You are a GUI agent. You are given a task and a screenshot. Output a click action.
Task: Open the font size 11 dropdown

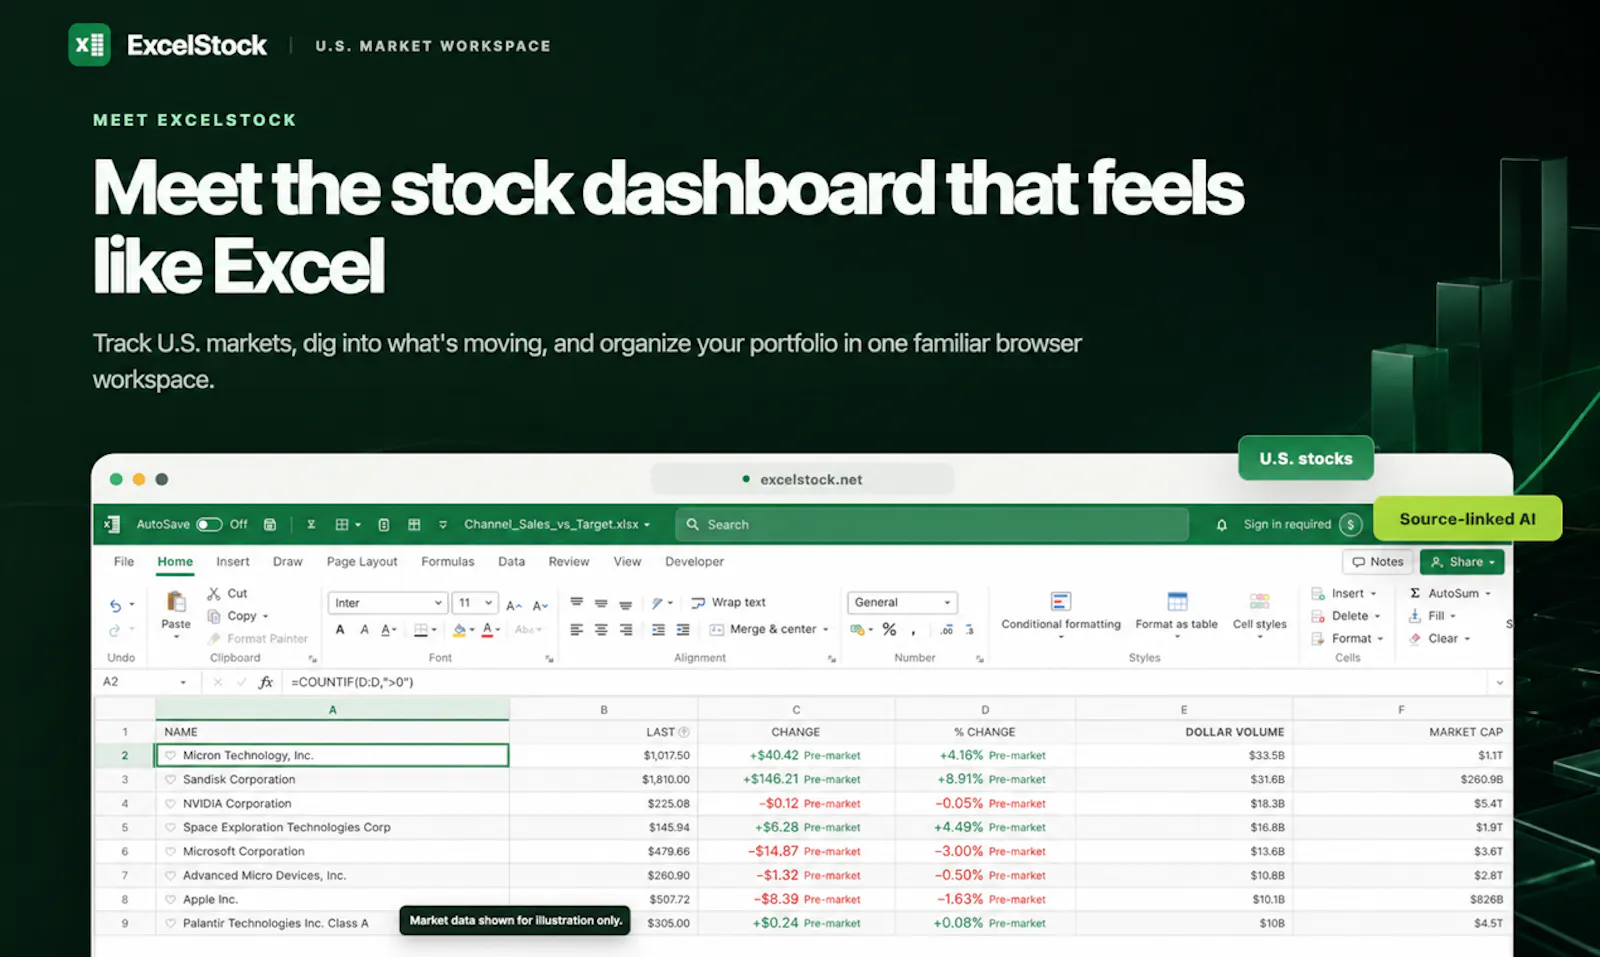coord(475,603)
